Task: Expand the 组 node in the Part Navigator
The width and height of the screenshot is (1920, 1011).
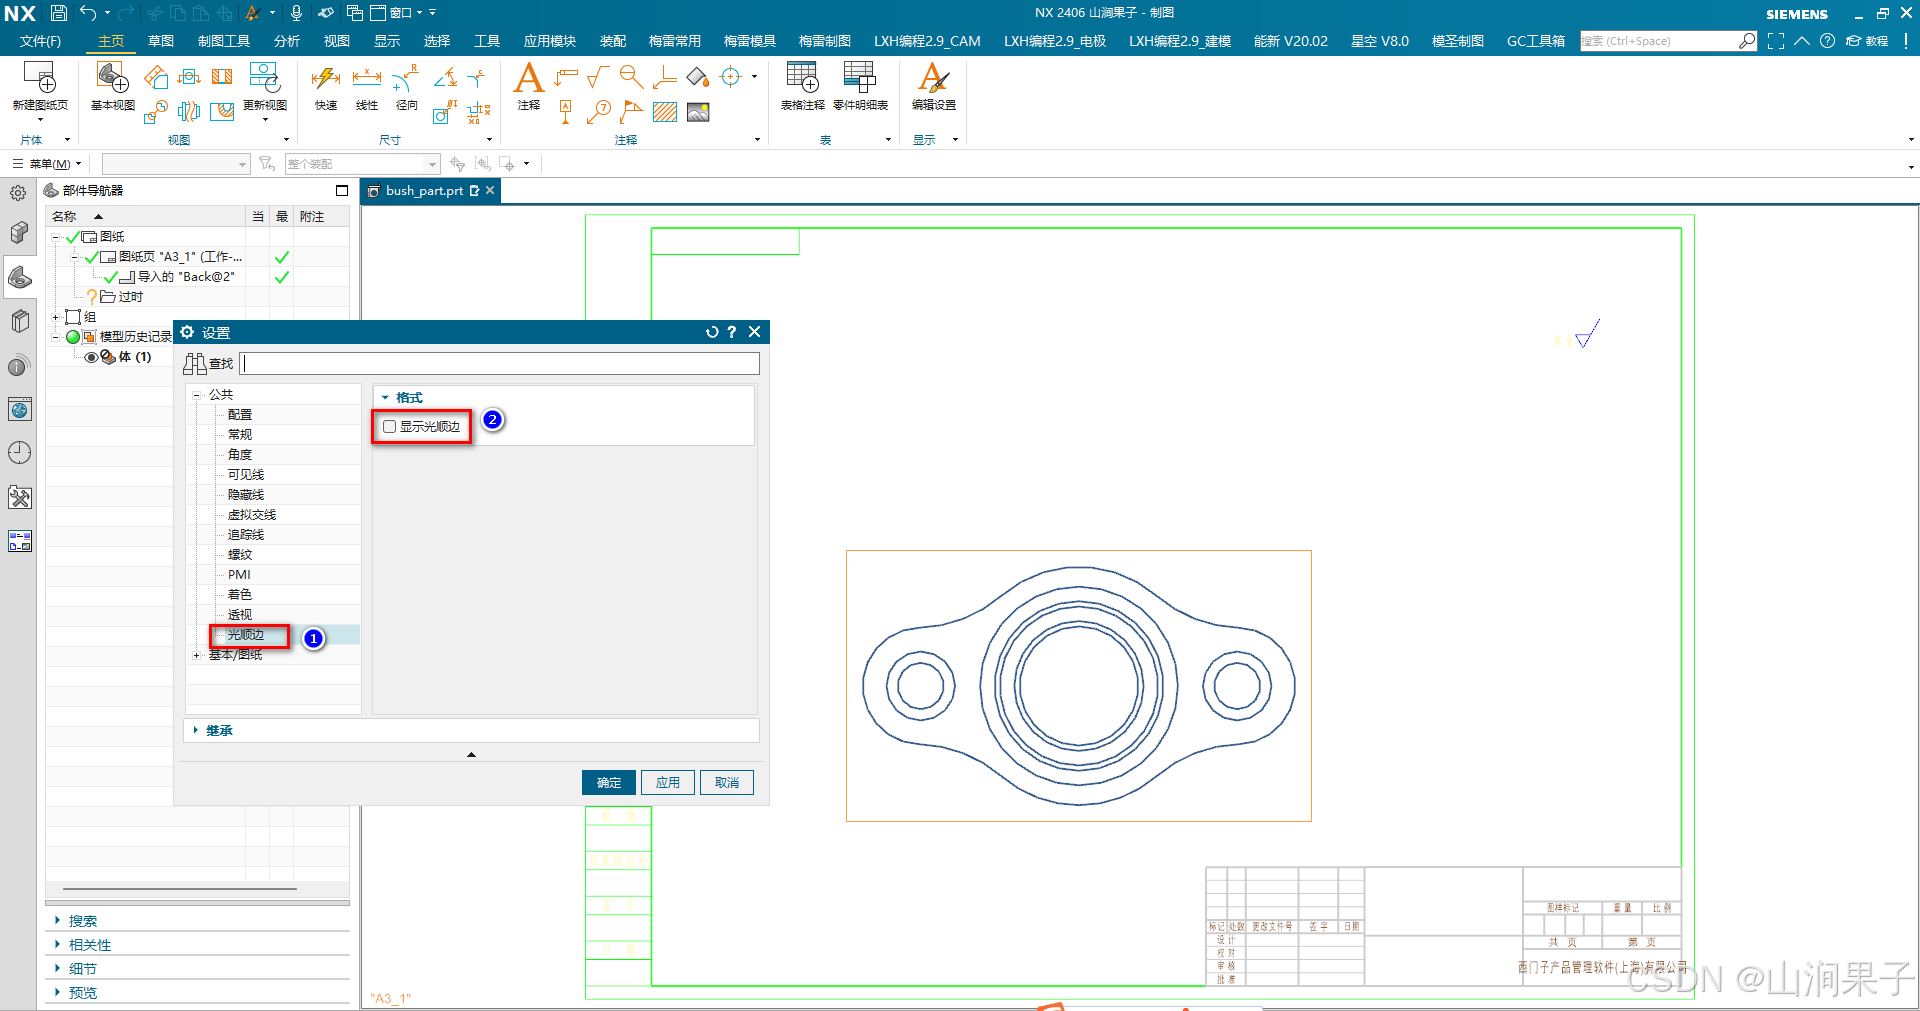Action: [x=55, y=317]
